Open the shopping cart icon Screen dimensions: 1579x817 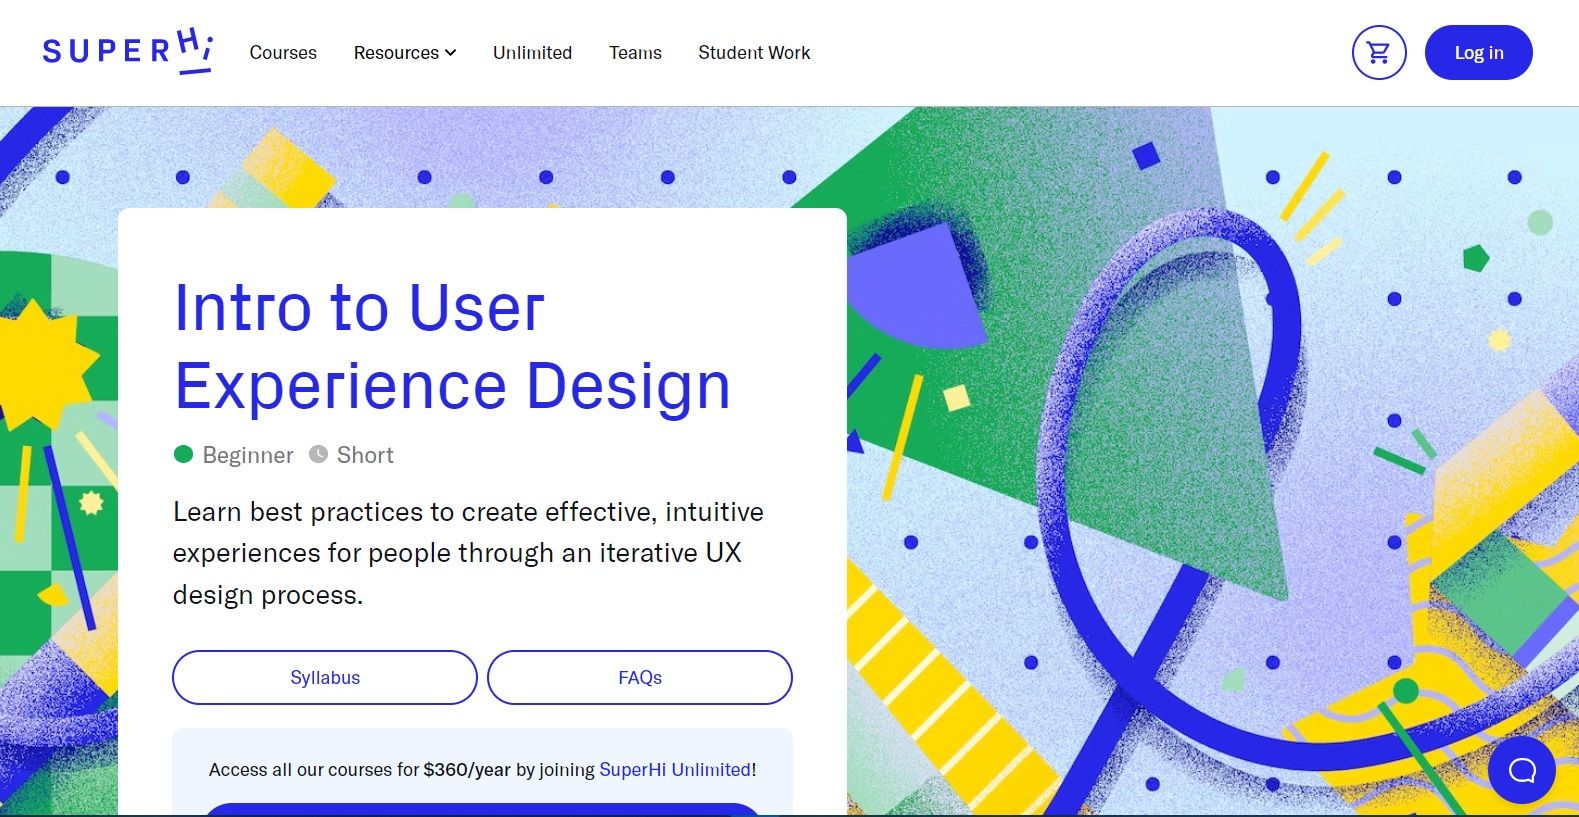point(1379,53)
